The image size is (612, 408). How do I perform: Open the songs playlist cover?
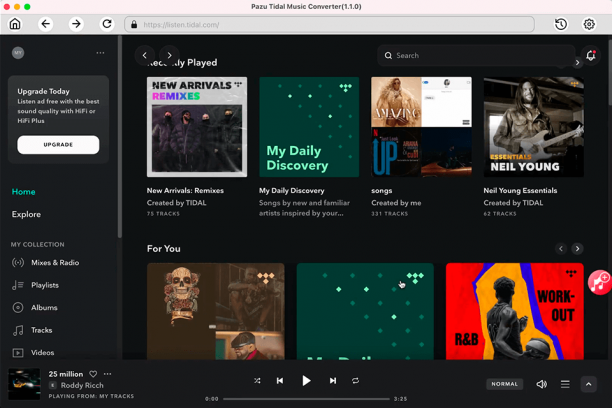click(422, 127)
